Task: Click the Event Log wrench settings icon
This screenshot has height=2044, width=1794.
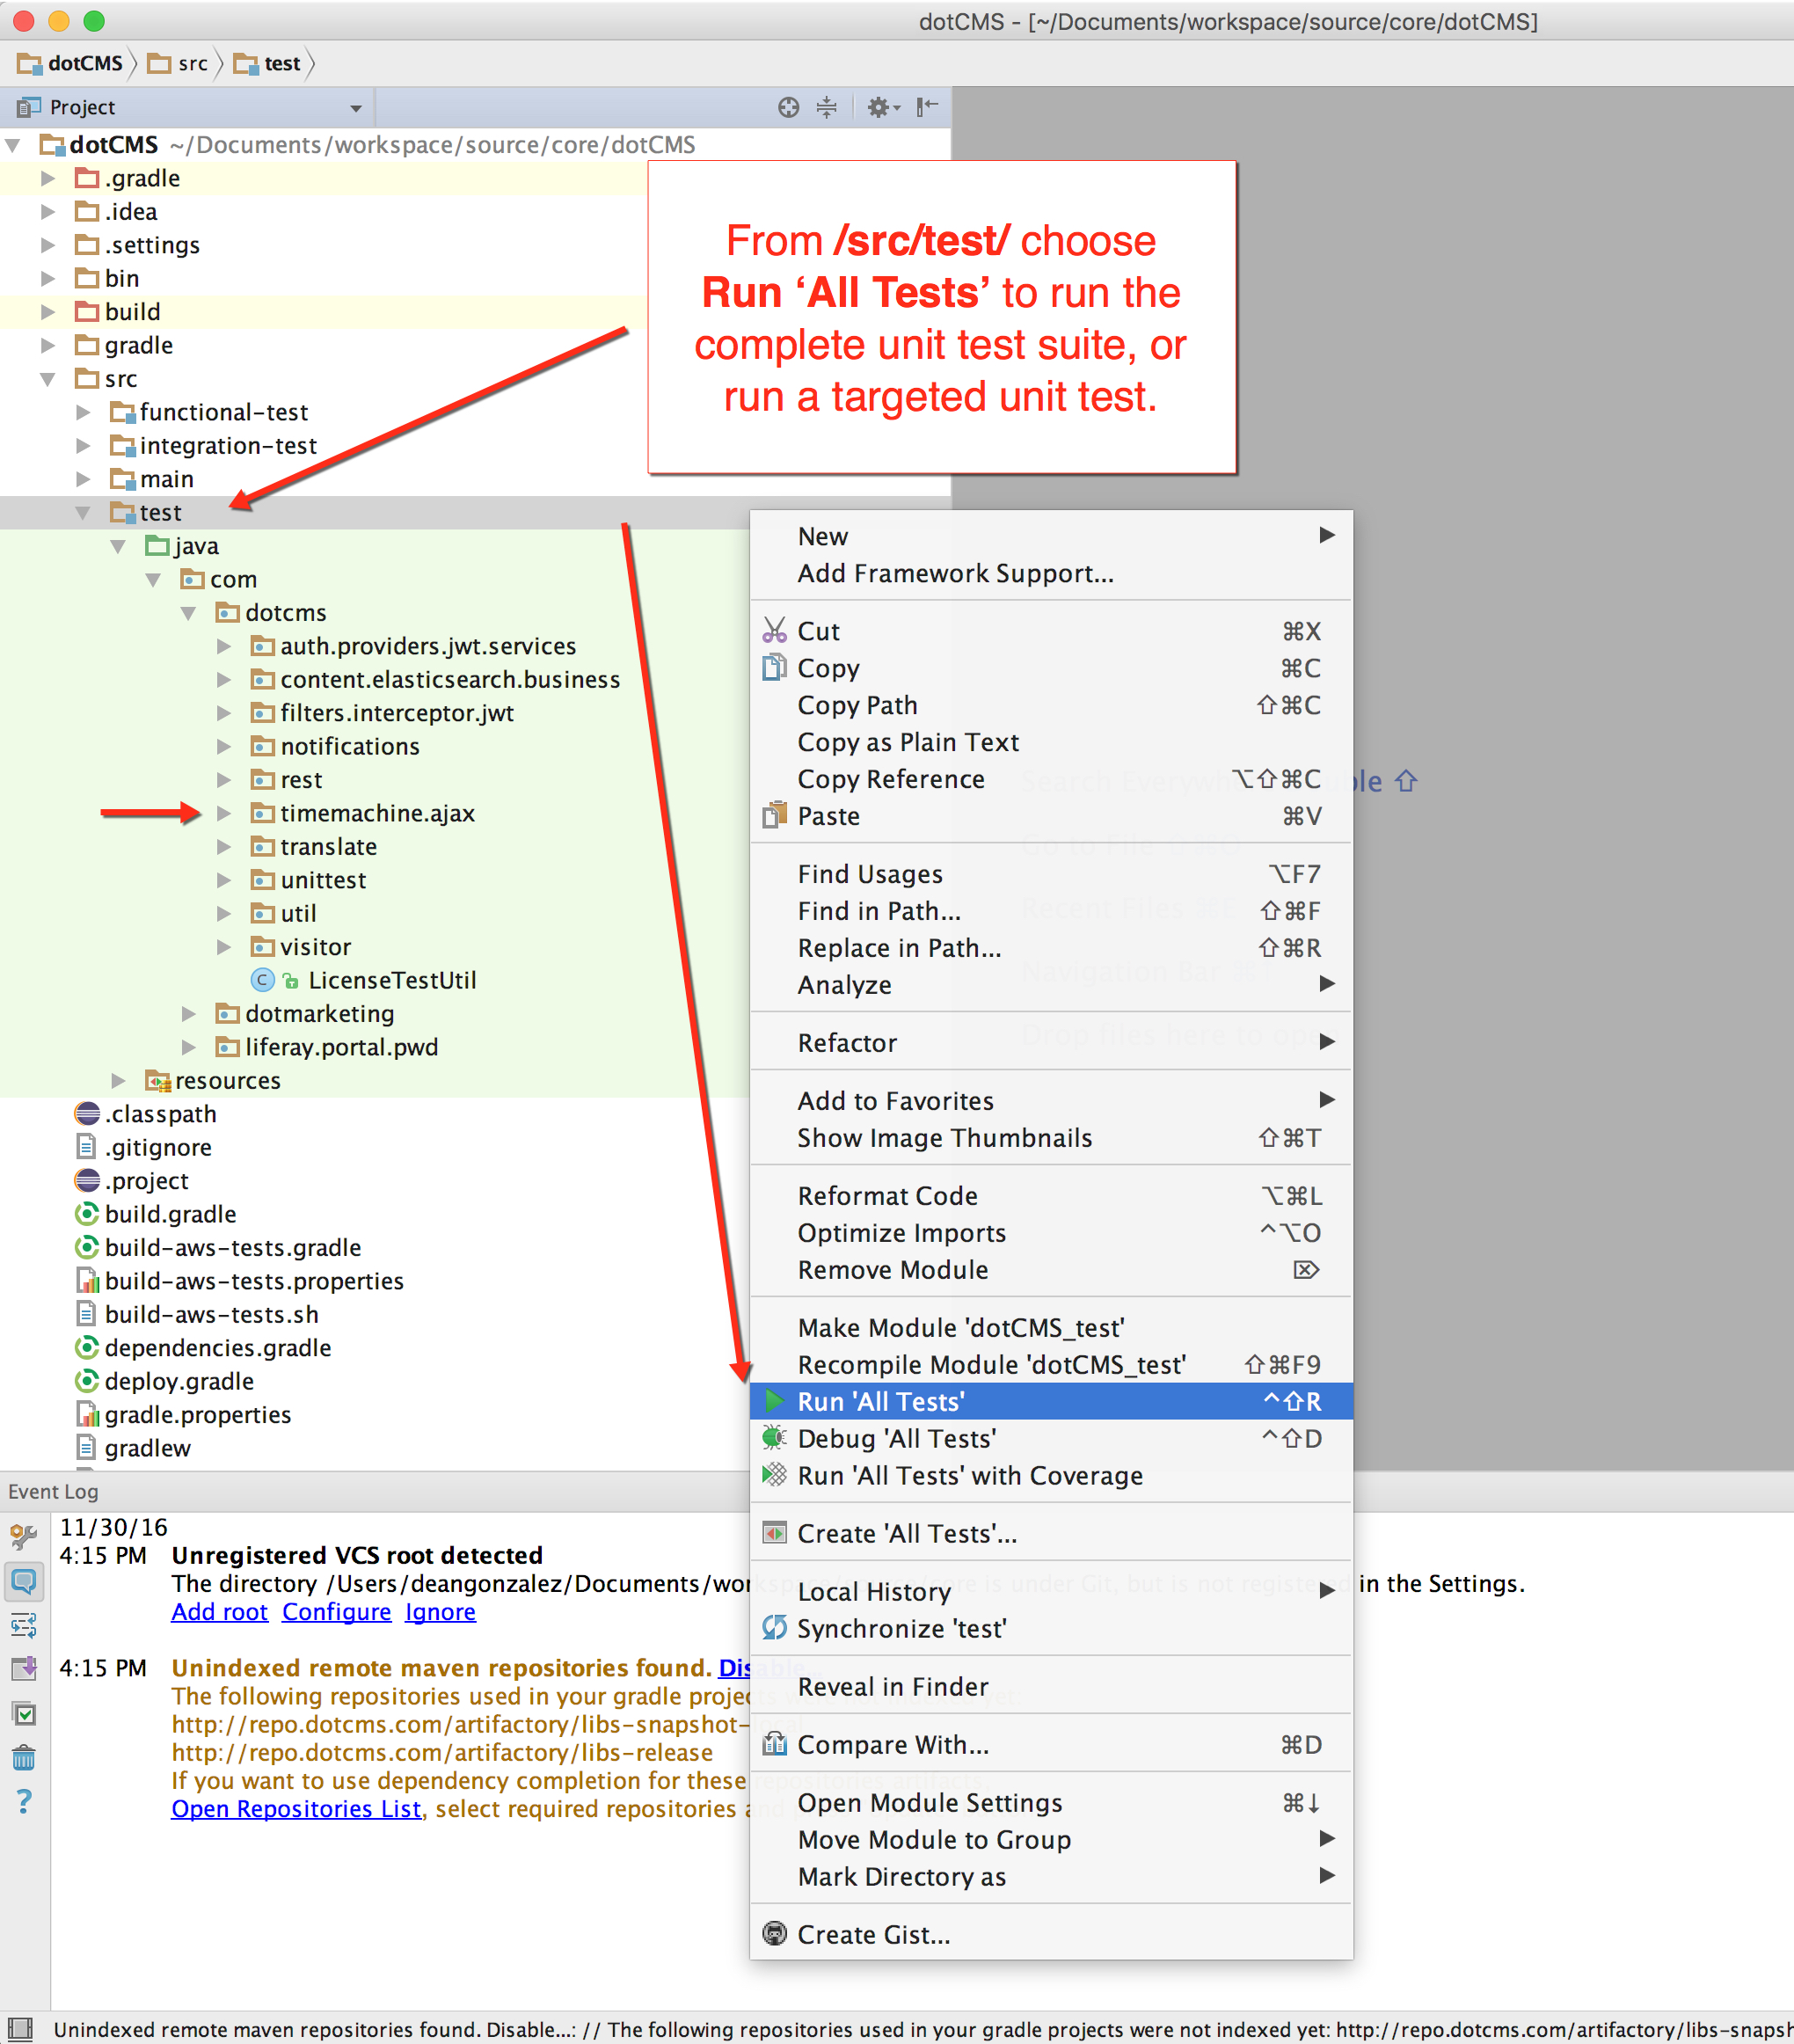Action: pos(24,1537)
